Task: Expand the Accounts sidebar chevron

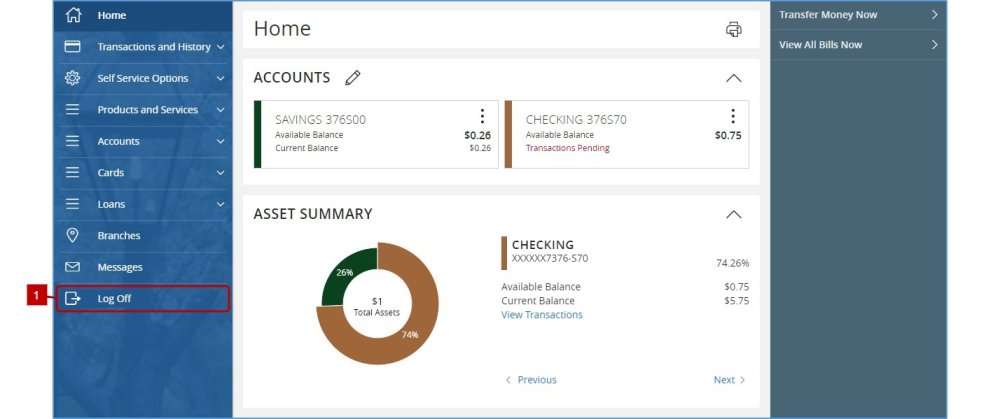Action: point(221,142)
